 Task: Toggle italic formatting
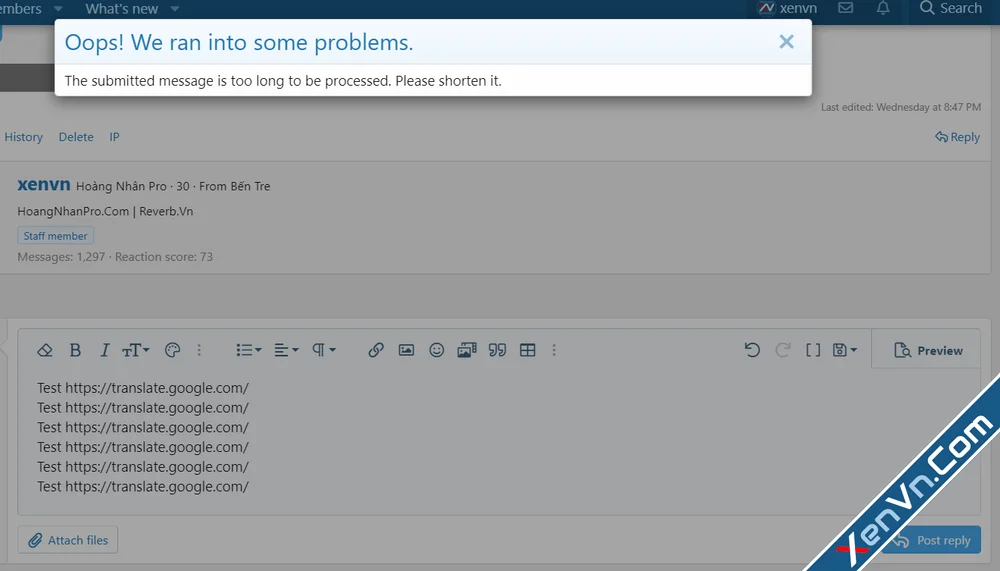click(x=105, y=350)
